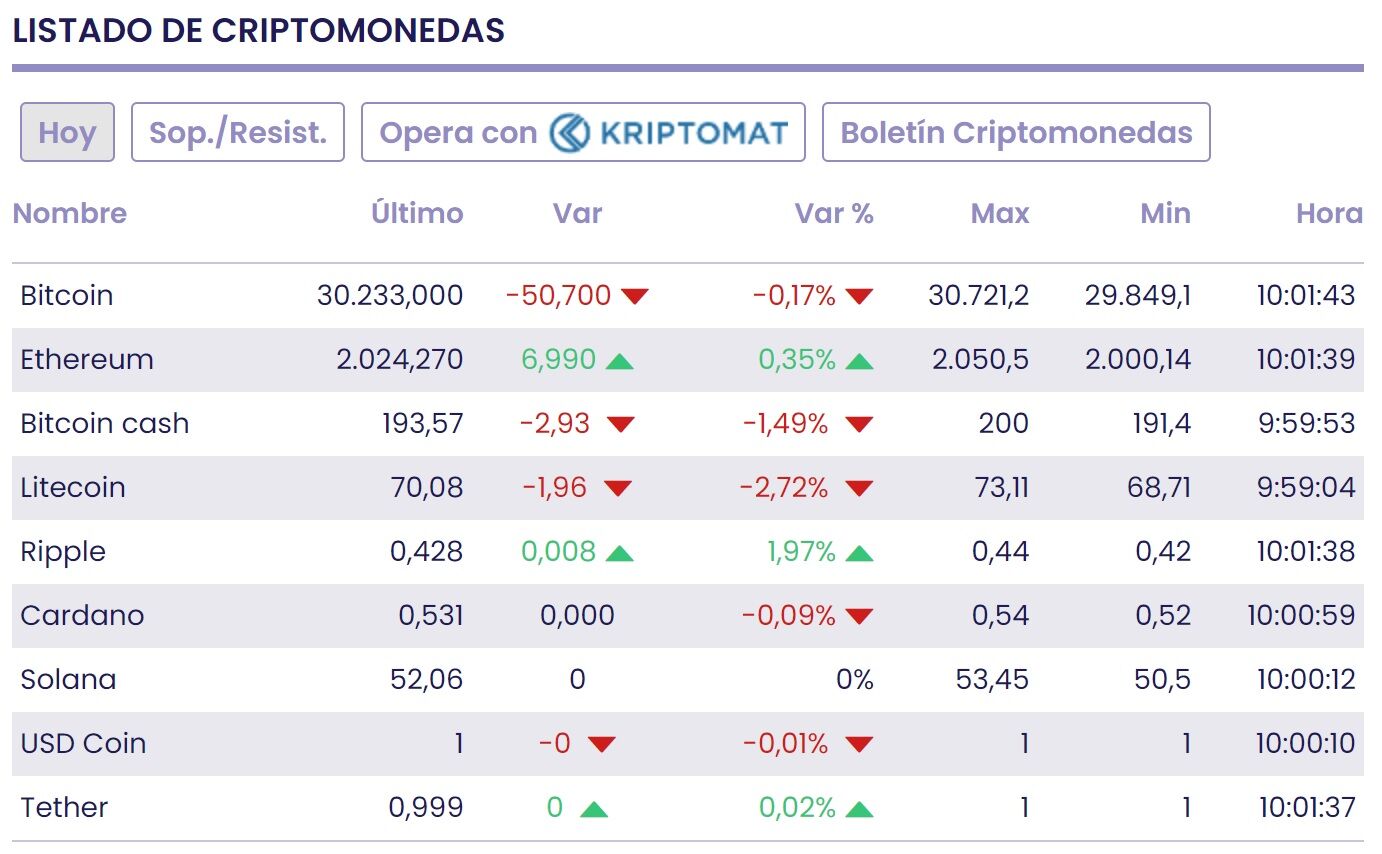Click the Último column header

pyautogui.click(x=417, y=213)
